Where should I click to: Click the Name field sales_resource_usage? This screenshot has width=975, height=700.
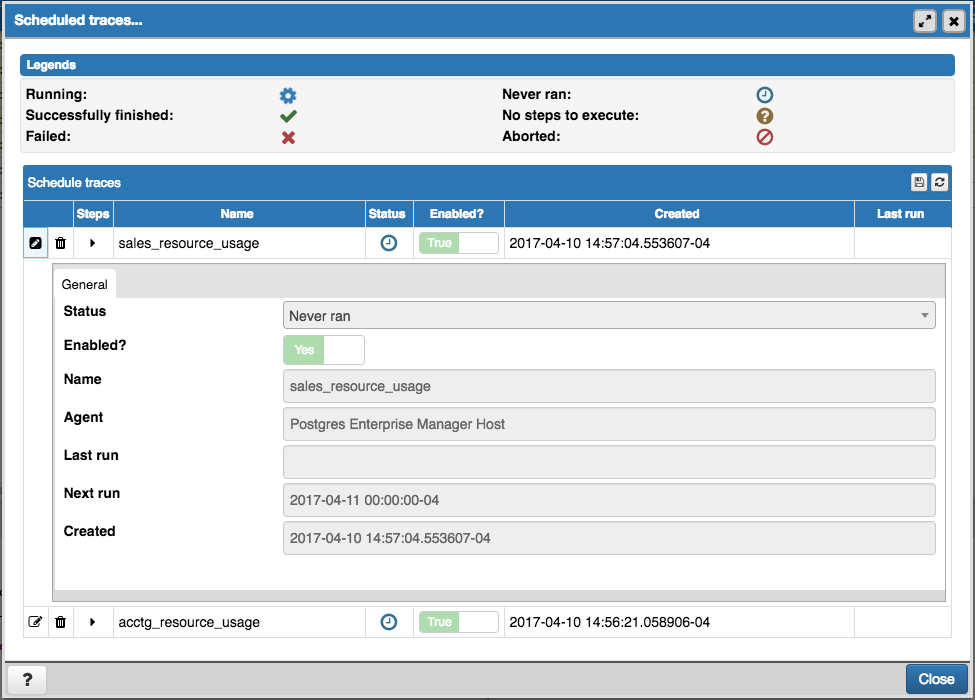pos(609,386)
